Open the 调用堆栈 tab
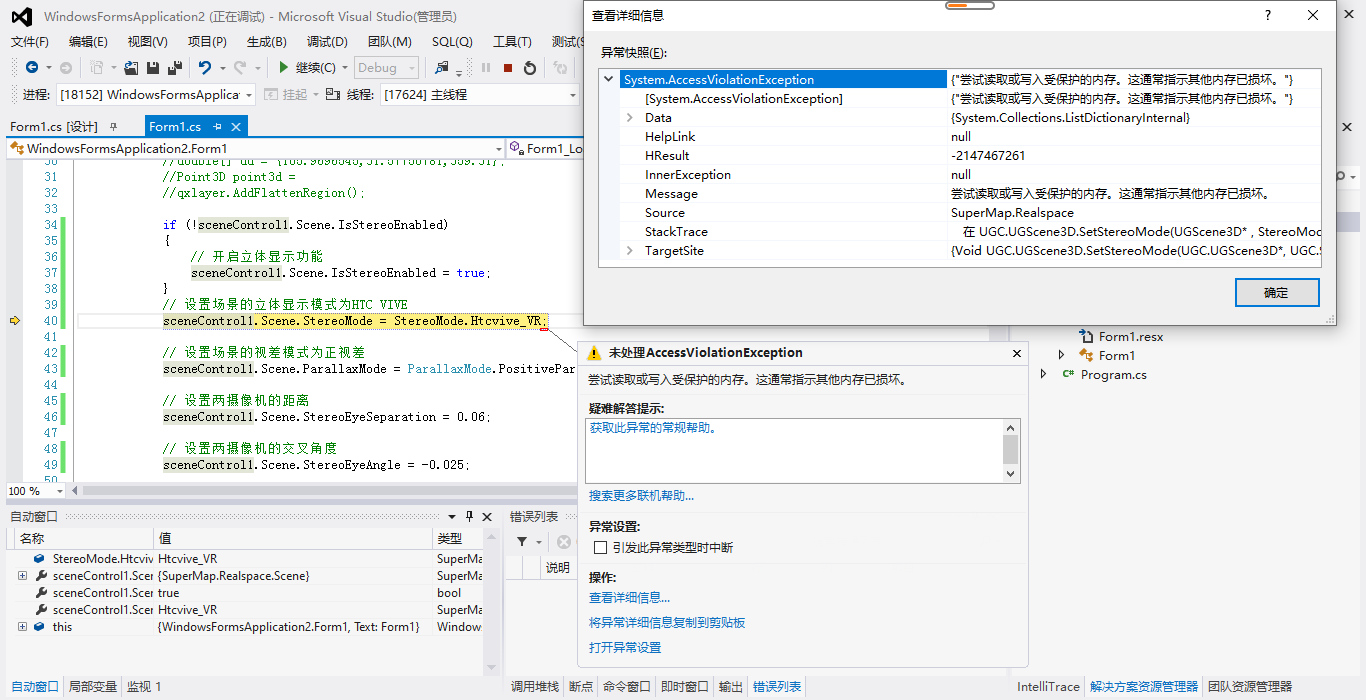1366x700 pixels. (535, 687)
